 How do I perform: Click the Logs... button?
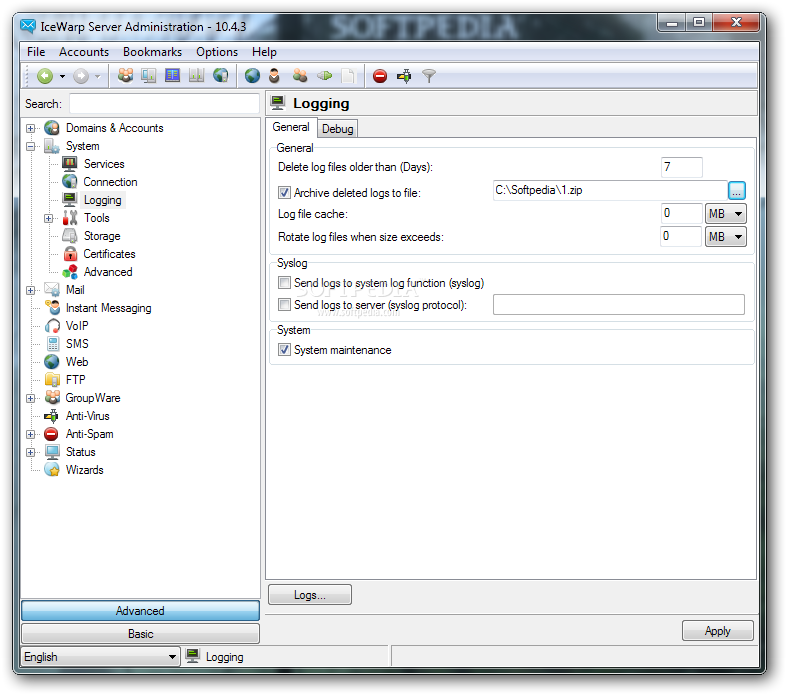point(310,595)
